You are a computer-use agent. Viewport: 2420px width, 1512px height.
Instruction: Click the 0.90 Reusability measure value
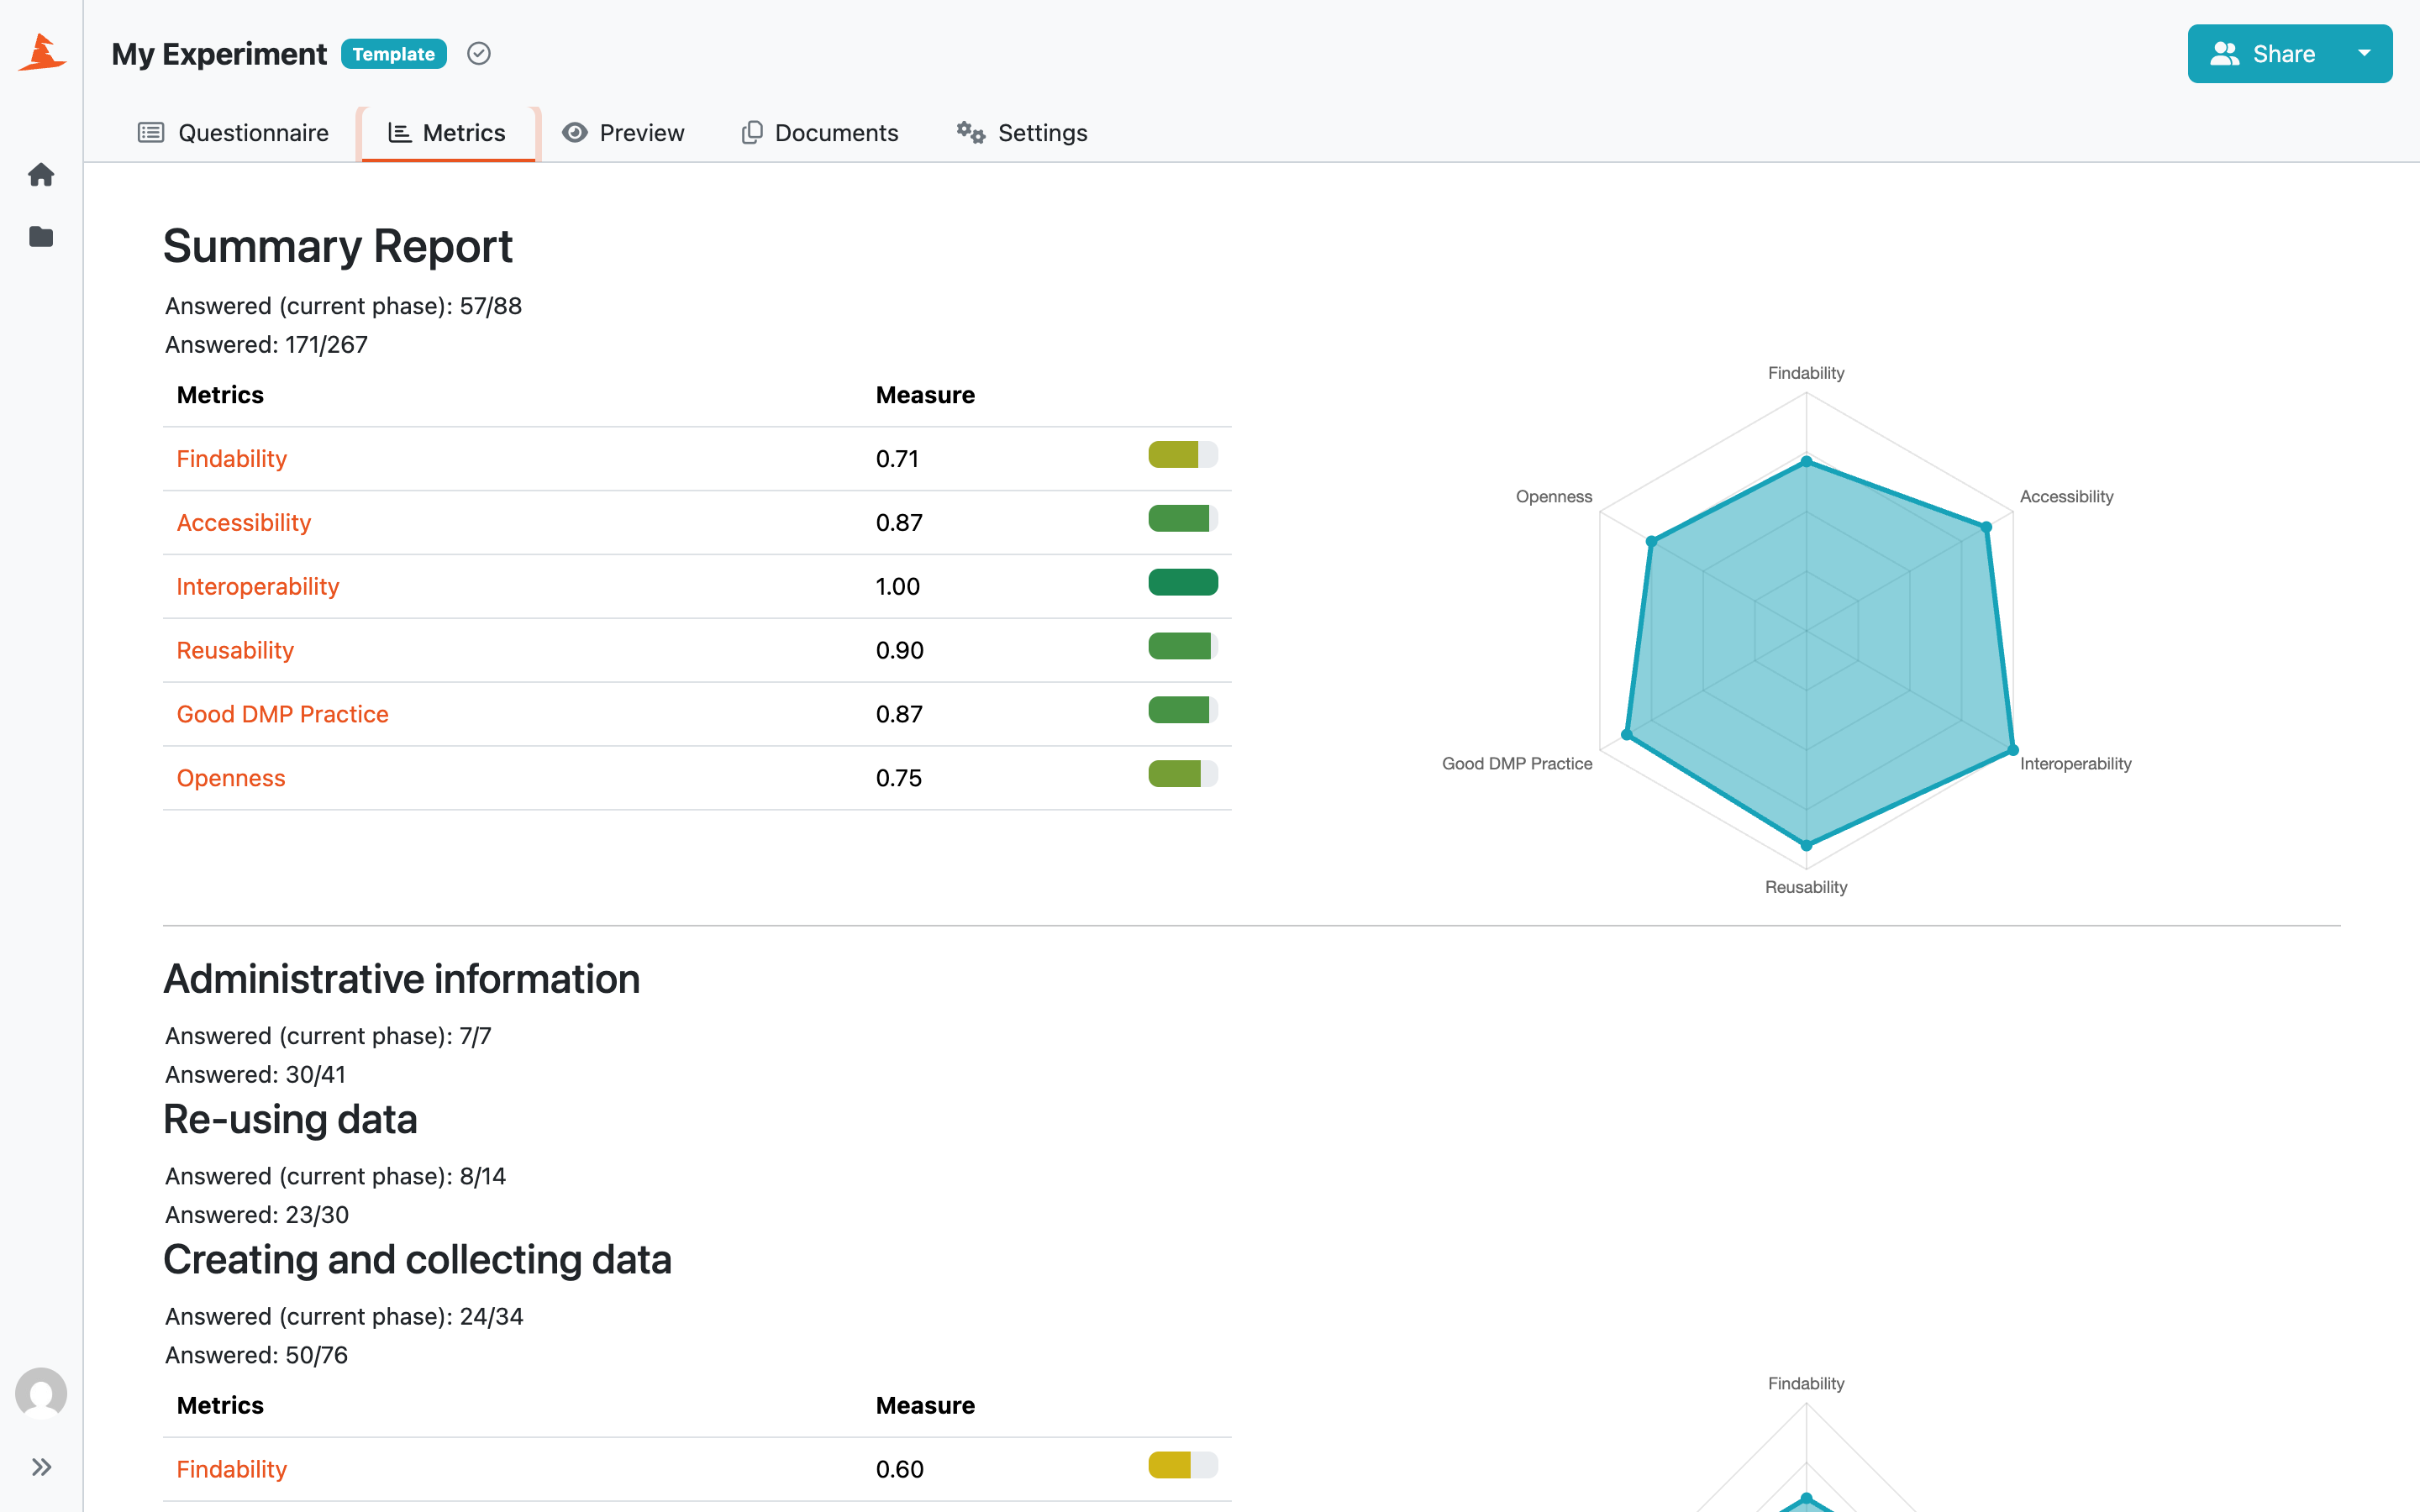pyautogui.click(x=900, y=651)
